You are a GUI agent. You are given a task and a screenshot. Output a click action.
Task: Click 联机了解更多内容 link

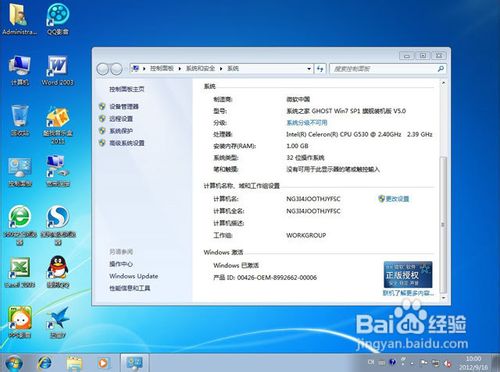tap(408, 293)
